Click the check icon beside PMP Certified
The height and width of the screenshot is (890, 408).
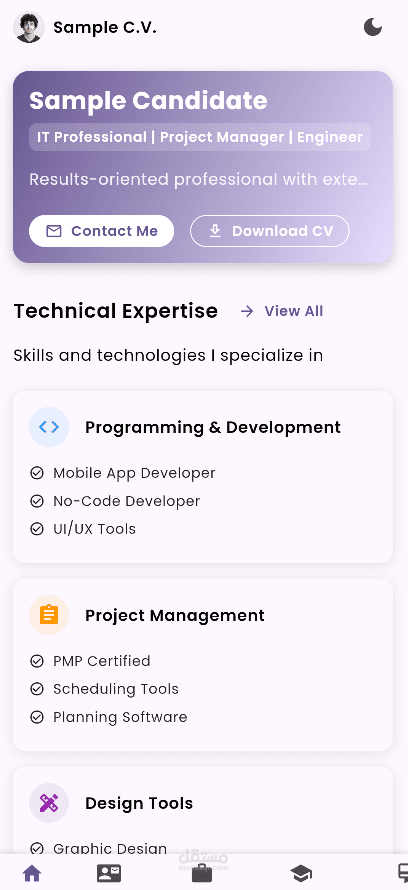click(x=37, y=661)
